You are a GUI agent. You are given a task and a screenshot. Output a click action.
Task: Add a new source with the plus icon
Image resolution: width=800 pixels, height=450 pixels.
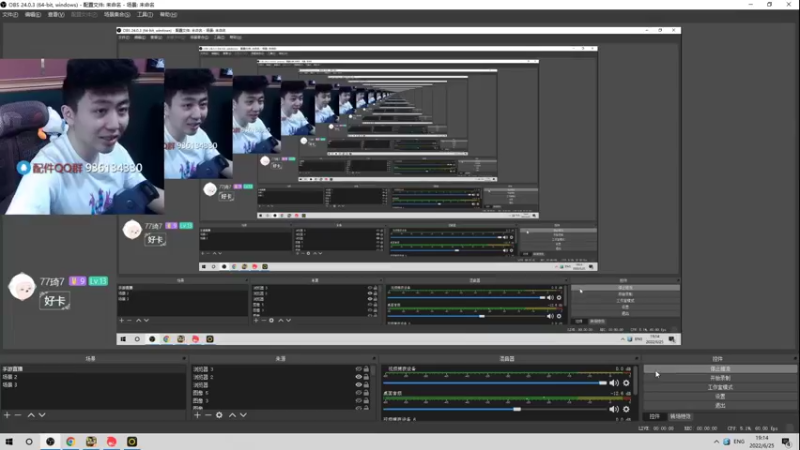click(x=197, y=415)
